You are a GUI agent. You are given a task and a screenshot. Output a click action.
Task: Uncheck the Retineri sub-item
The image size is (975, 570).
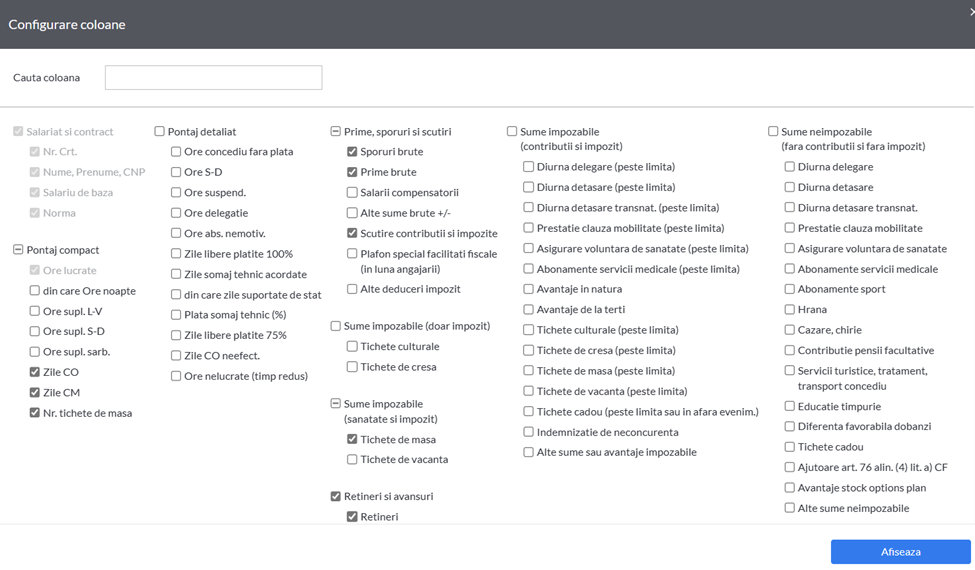pyautogui.click(x=353, y=517)
